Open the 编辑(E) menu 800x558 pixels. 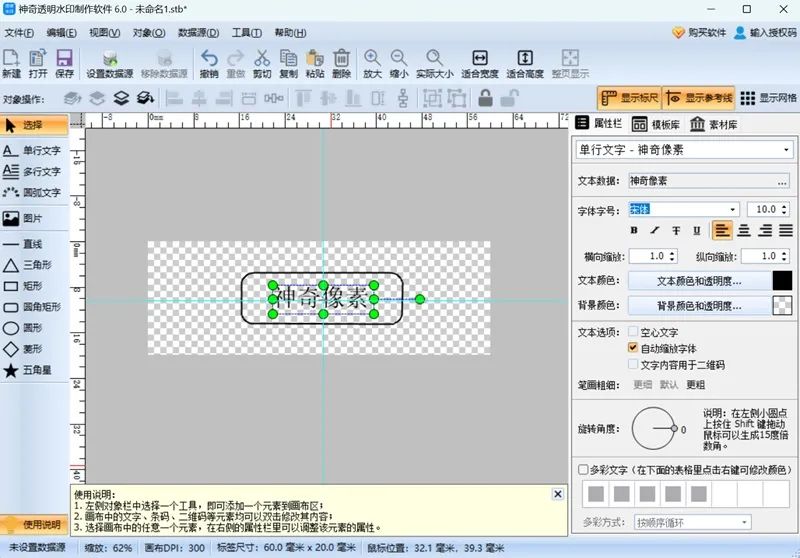point(61,33)
